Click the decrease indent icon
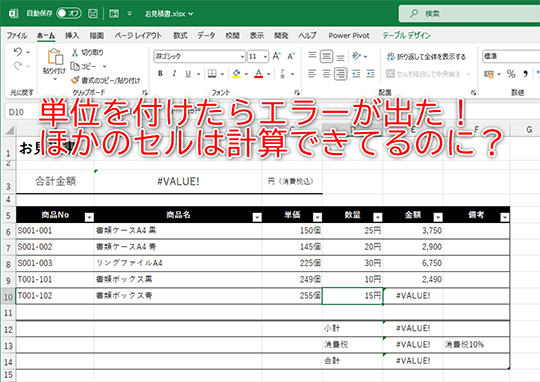Screen dimensions: 540x382 point(356,74)
